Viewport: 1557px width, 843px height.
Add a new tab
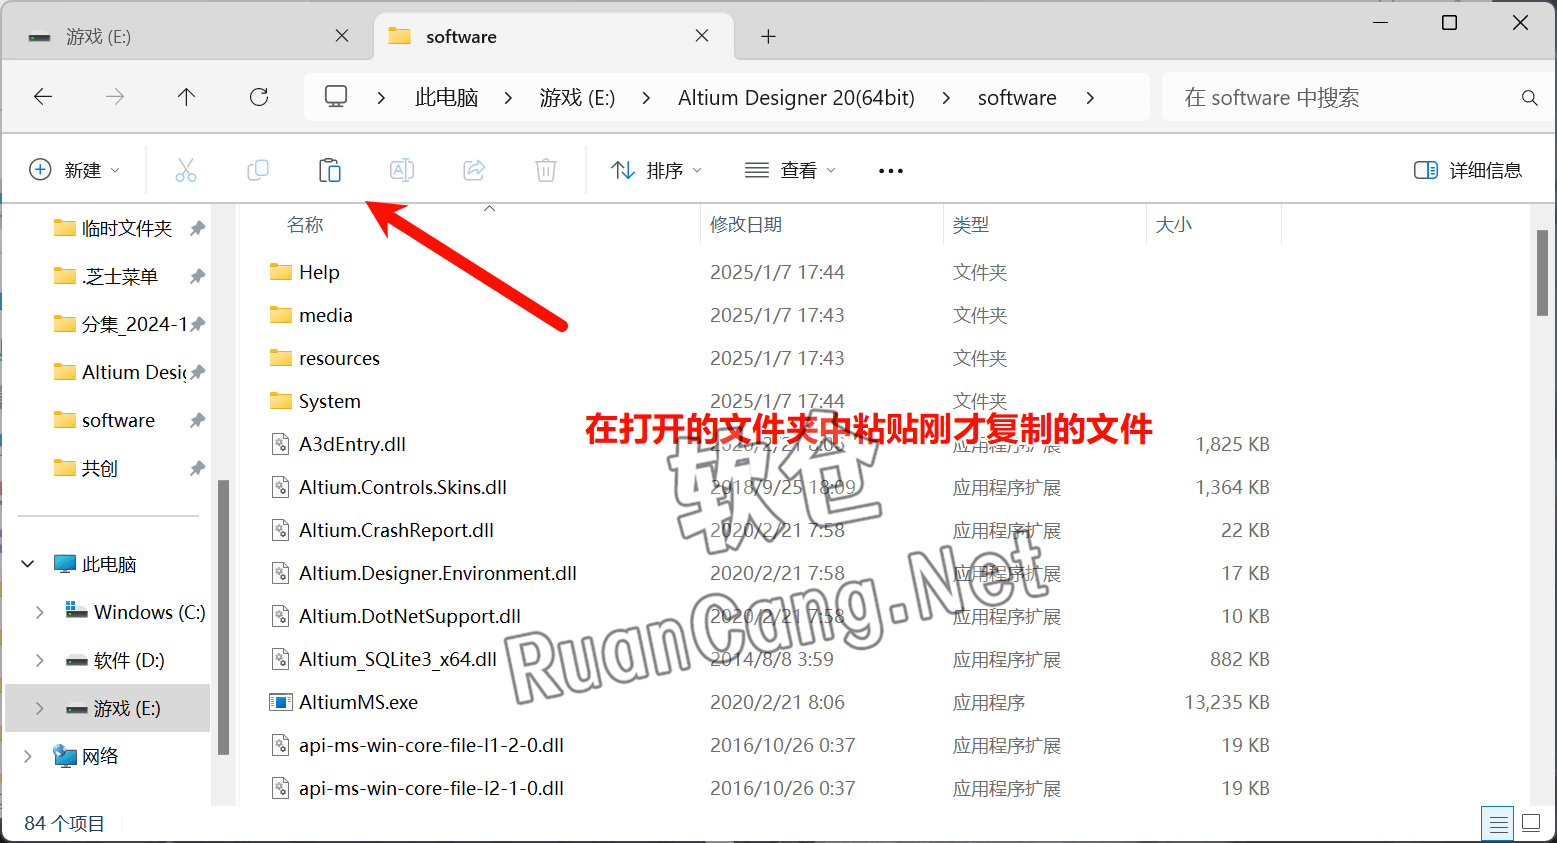point(768,37)
